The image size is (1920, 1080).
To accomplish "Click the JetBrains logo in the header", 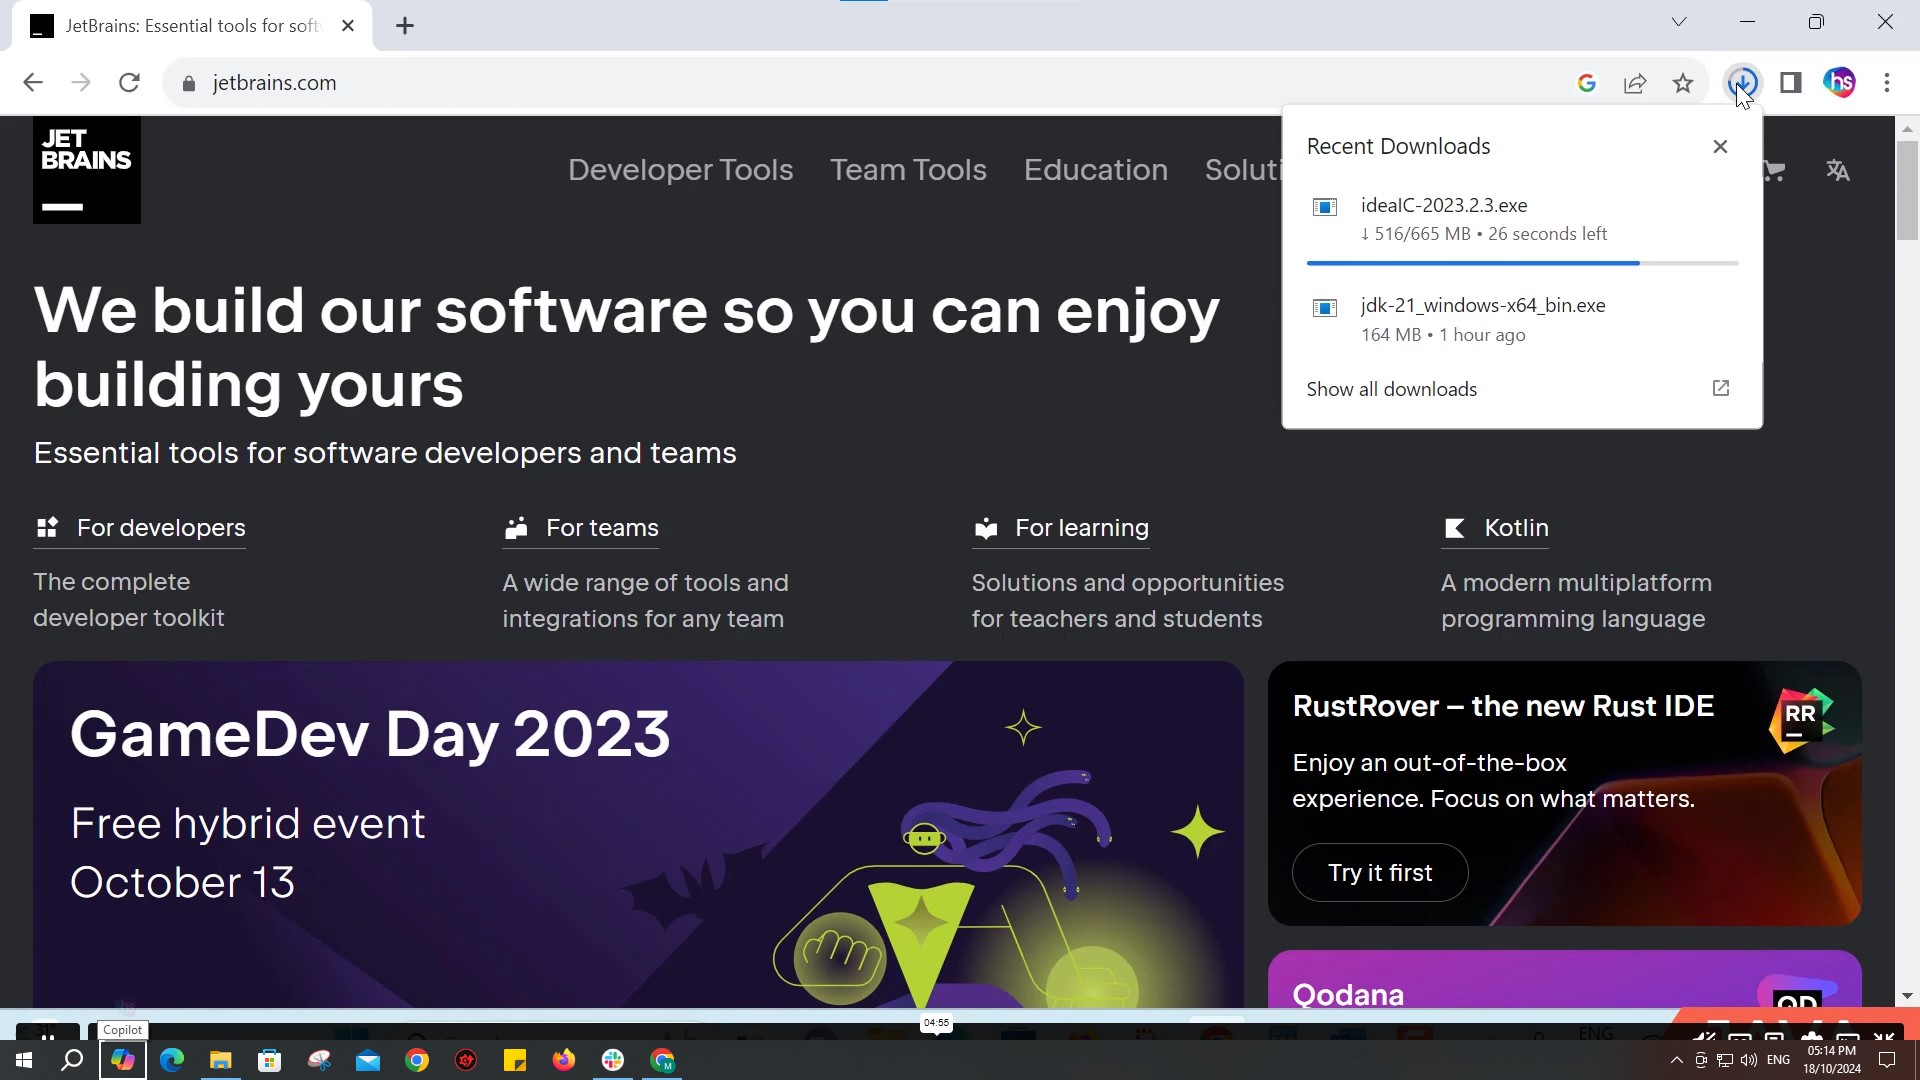I will pos(86,170).
